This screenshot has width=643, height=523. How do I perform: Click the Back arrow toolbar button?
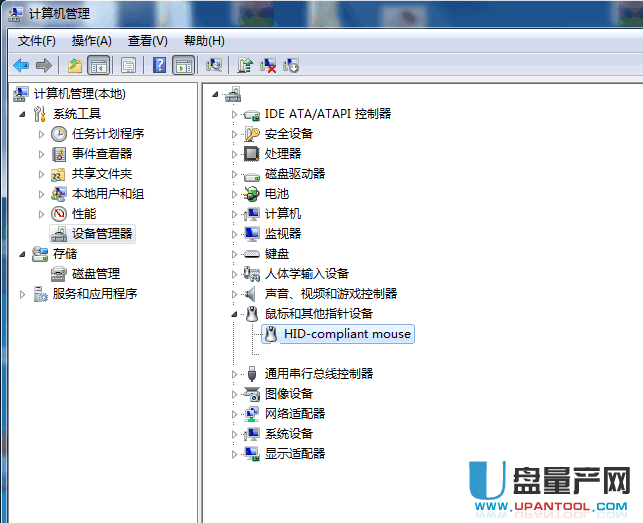point(21,65)
